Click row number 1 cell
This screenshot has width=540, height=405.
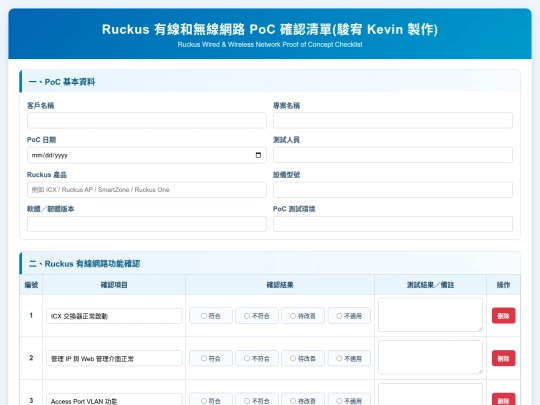tap(31, 315)
